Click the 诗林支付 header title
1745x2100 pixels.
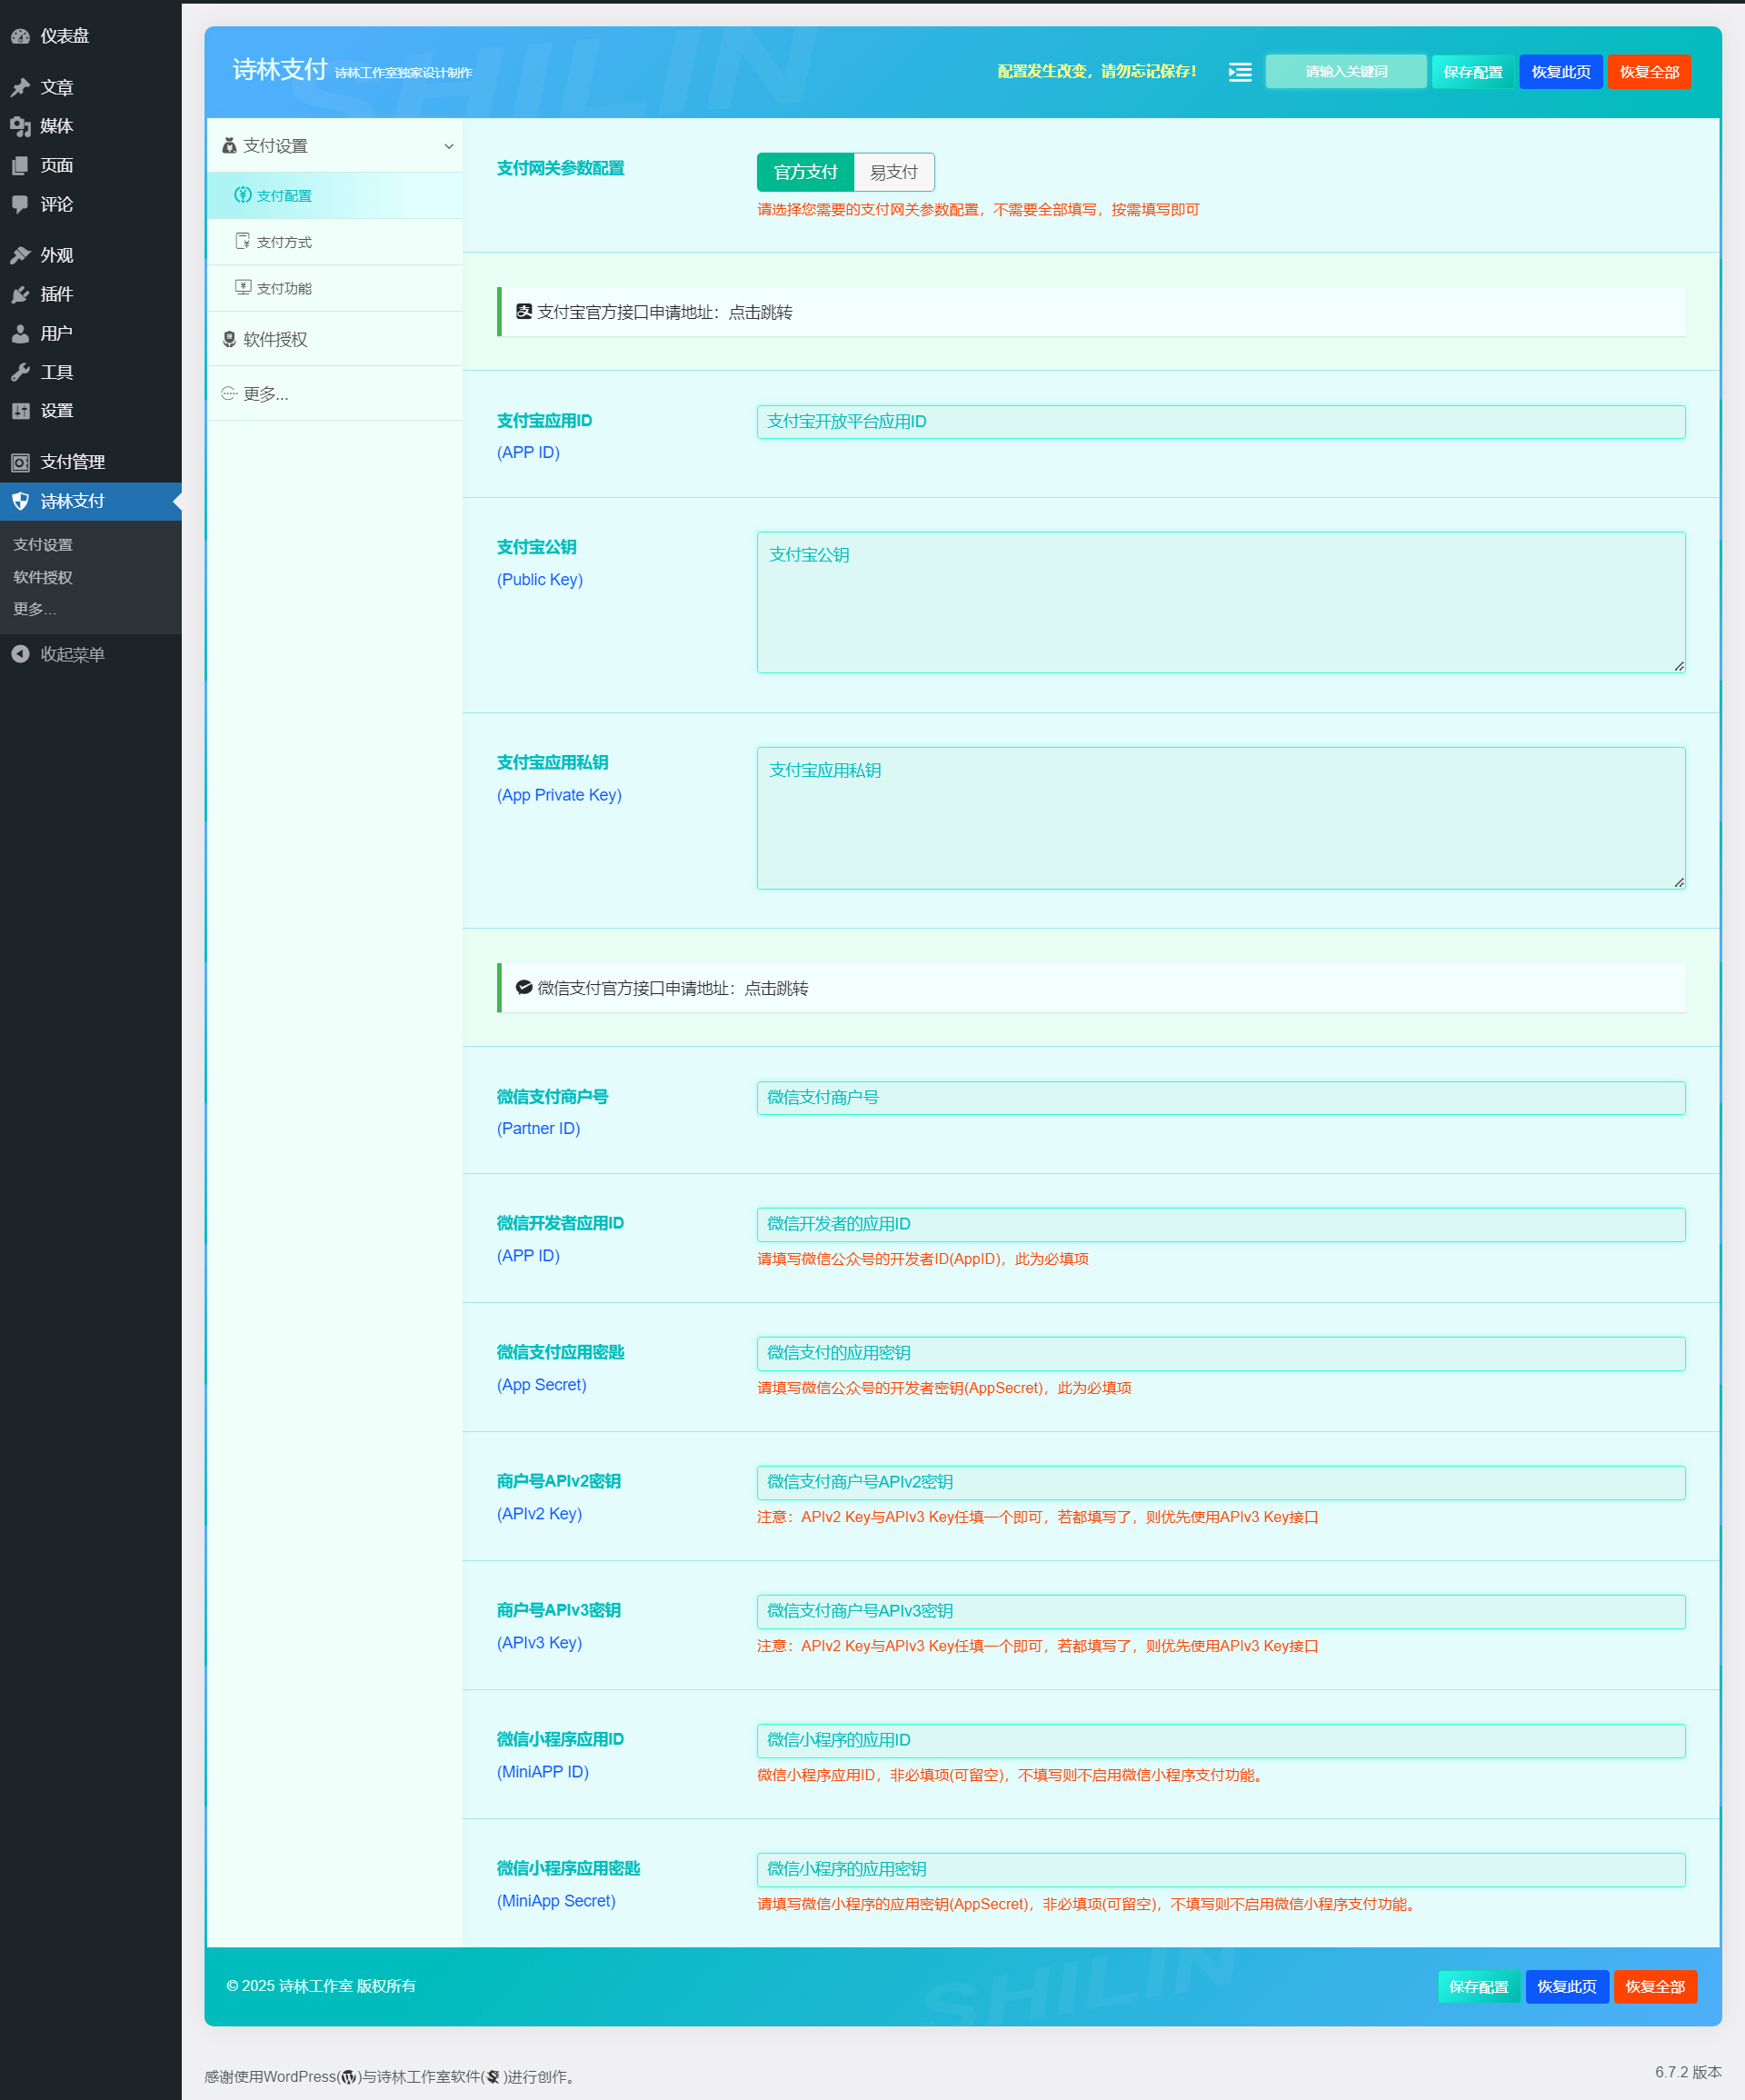pos(280,69)
